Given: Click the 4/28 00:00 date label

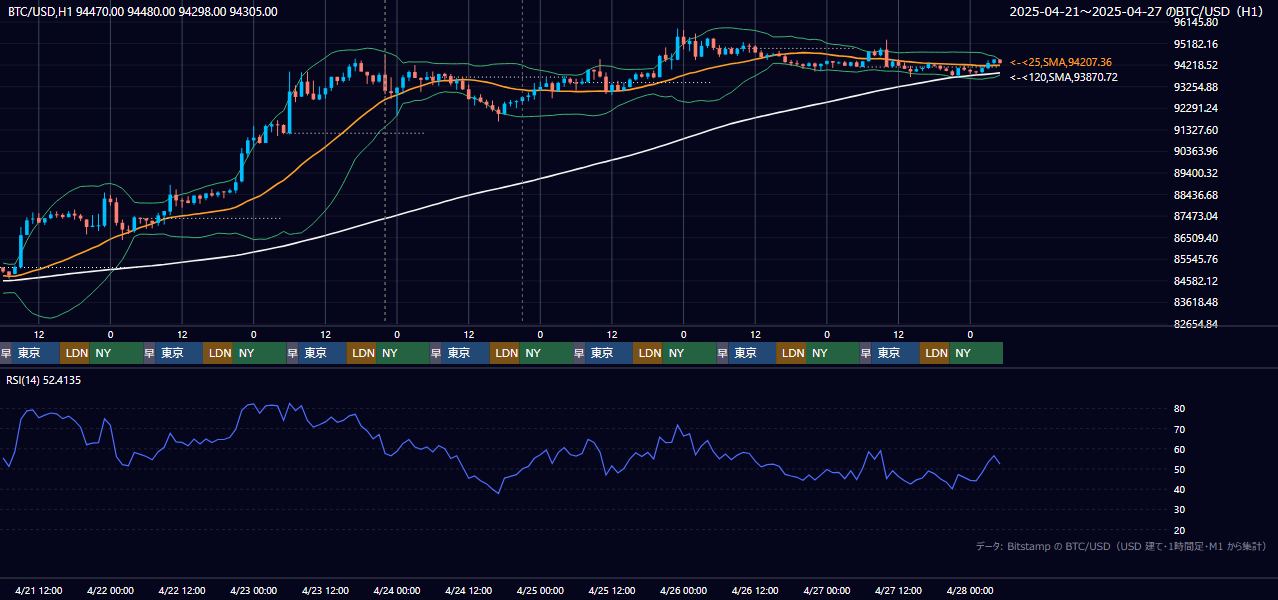Looking at the screenshot, I should tap(970, 590).
